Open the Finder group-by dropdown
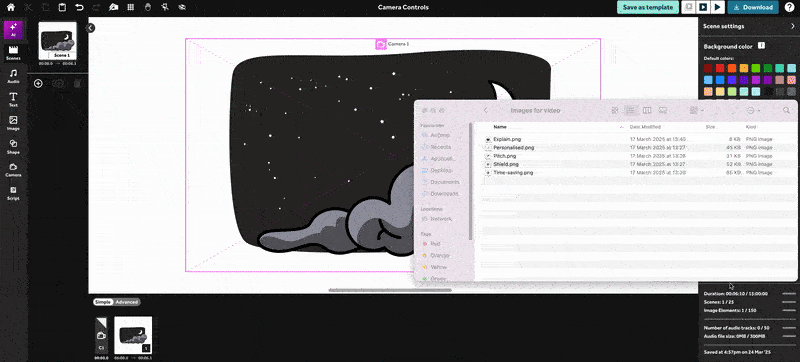Image resolution: width=800 pixels, height=362 pixels. (x=696, y=110)
